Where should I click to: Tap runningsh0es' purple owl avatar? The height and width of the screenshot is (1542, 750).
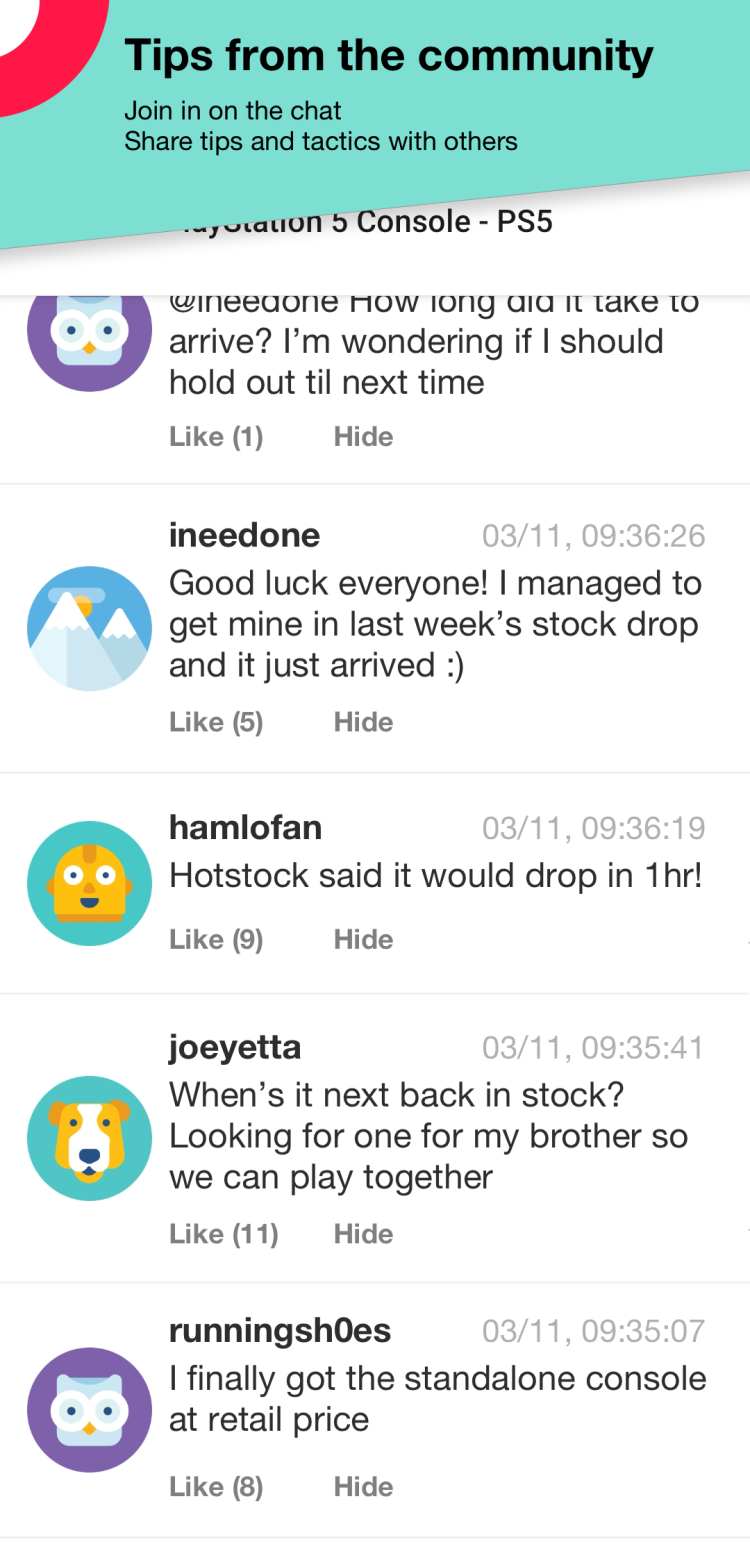coord(89,1410)
